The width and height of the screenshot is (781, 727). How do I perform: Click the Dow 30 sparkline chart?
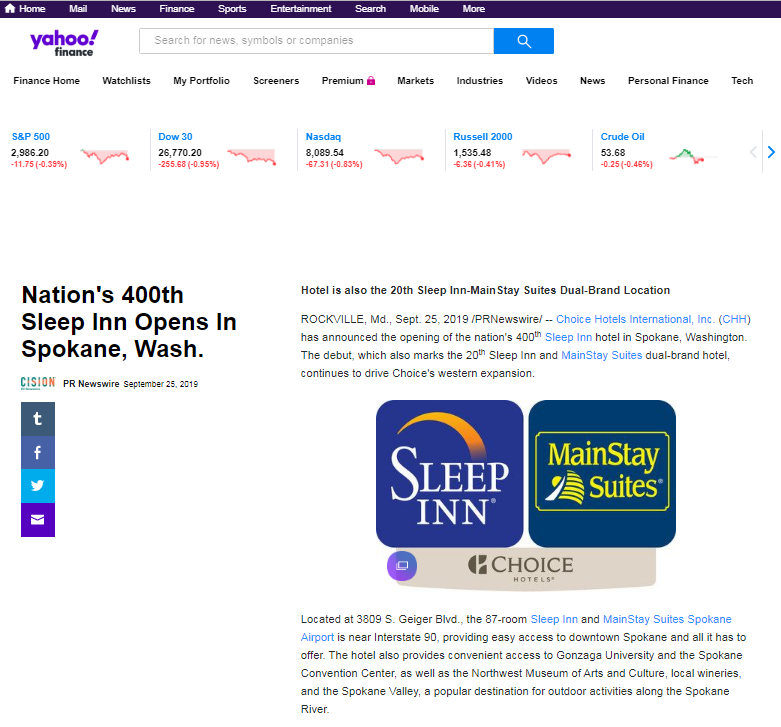(x=252, y=156)
